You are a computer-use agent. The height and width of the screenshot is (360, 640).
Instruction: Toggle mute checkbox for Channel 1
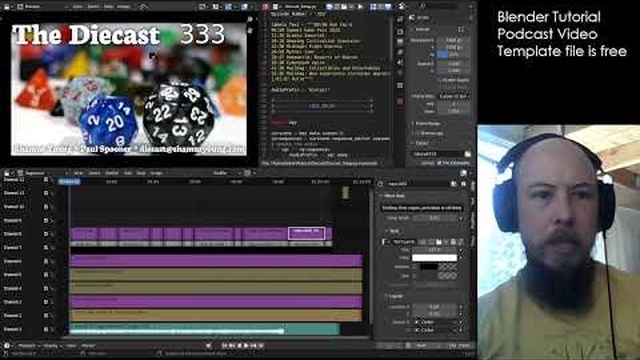(x=46, y=329)
